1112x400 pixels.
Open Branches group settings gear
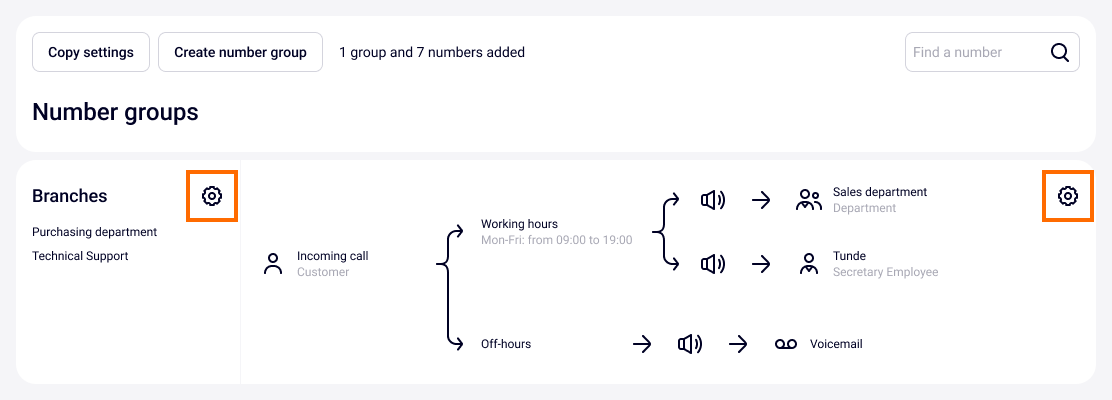[211, 196]
